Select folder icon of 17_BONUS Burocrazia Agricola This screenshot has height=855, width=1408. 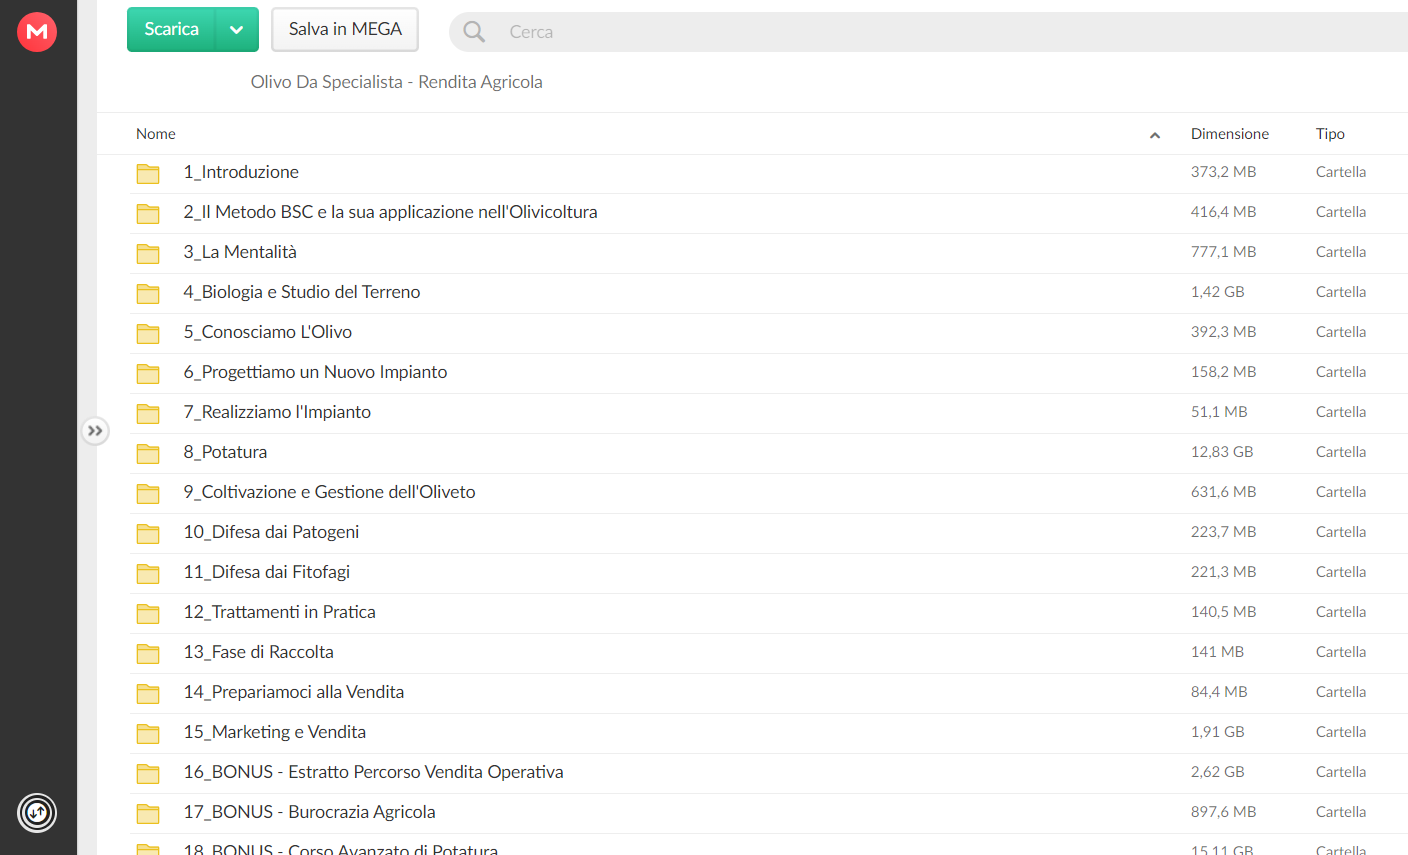(x=148, y=813)
